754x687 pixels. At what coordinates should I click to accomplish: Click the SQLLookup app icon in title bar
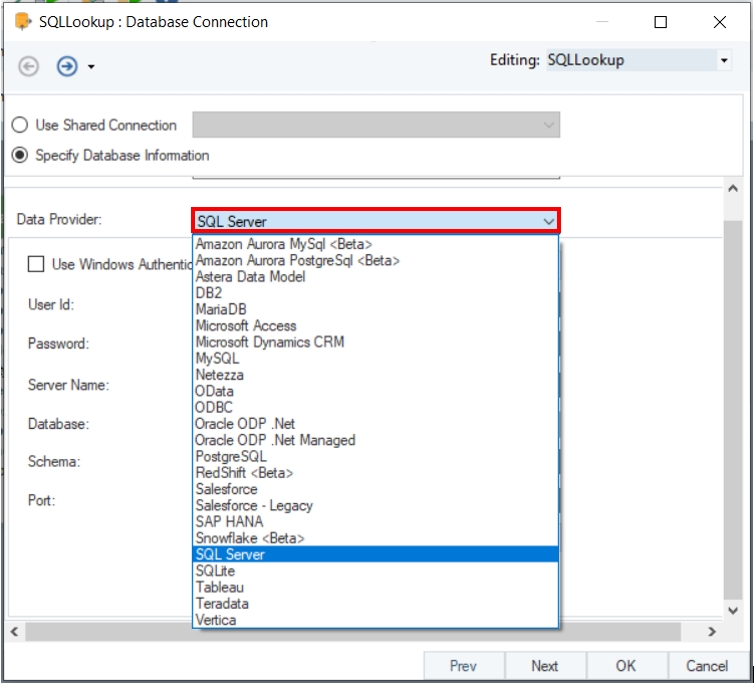(x=23, y=22)
